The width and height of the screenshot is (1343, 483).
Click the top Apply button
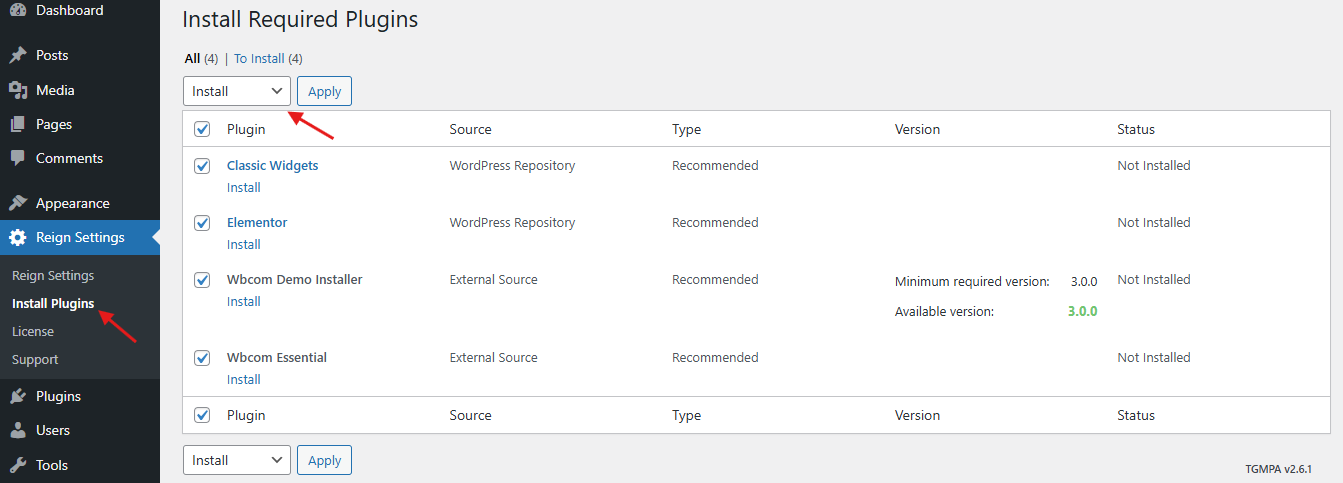324,91
